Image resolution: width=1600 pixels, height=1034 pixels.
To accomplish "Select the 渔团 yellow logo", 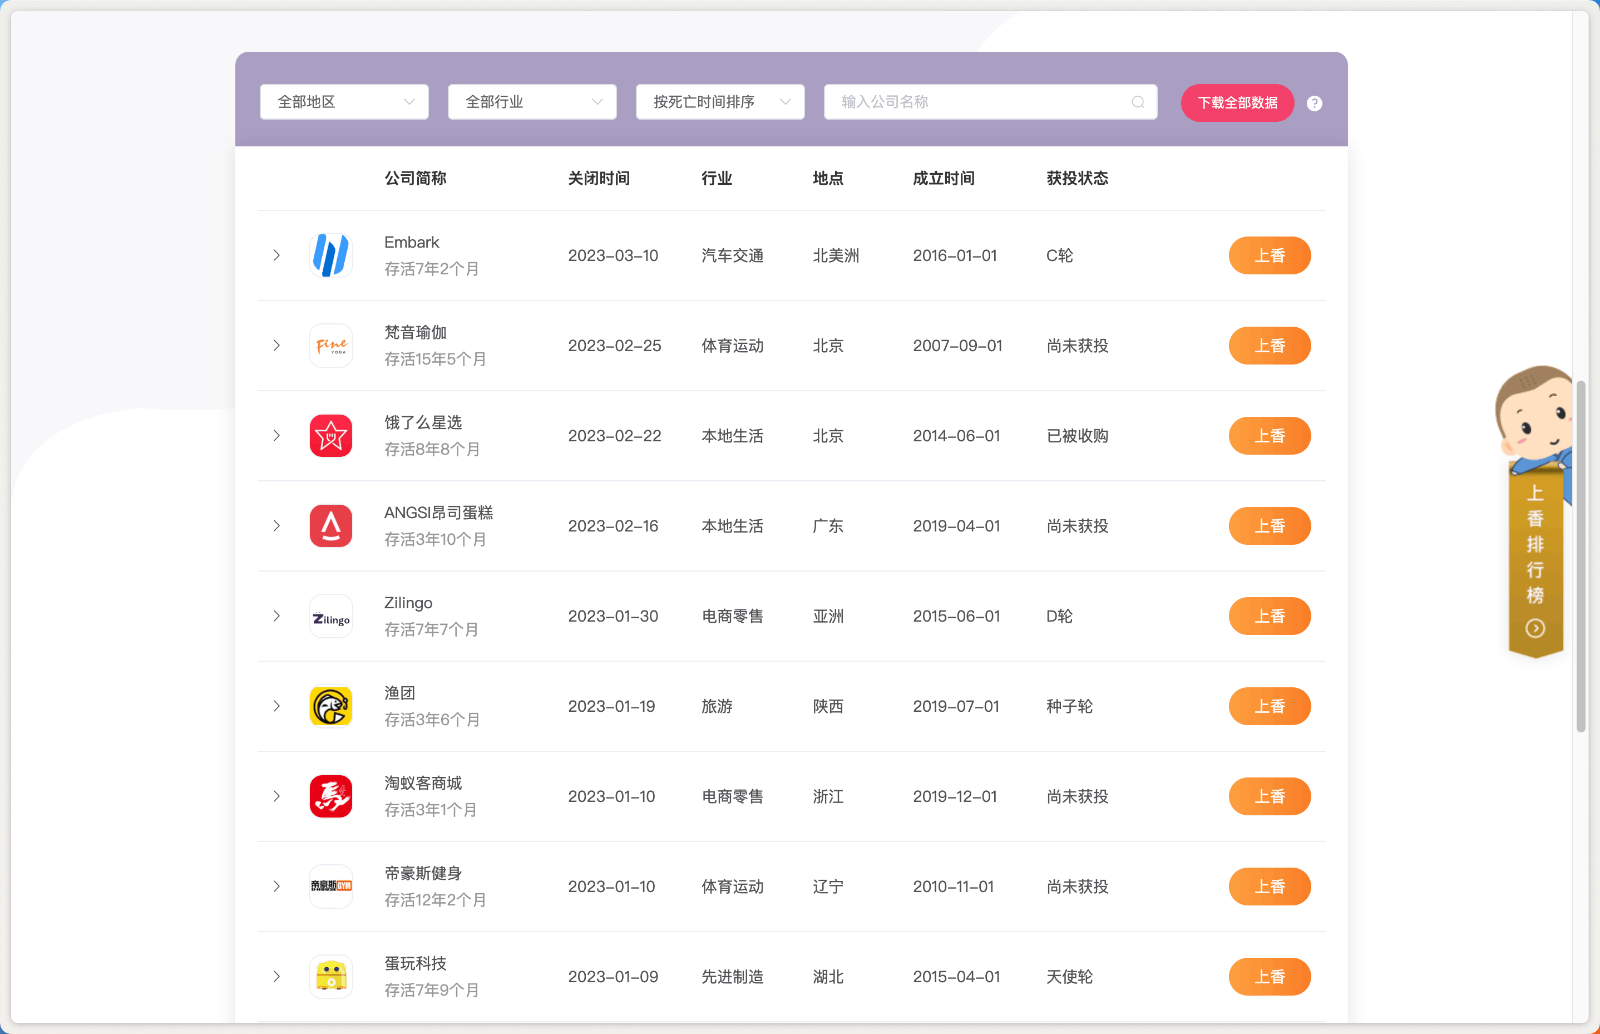I will click(x=331, y=706).
